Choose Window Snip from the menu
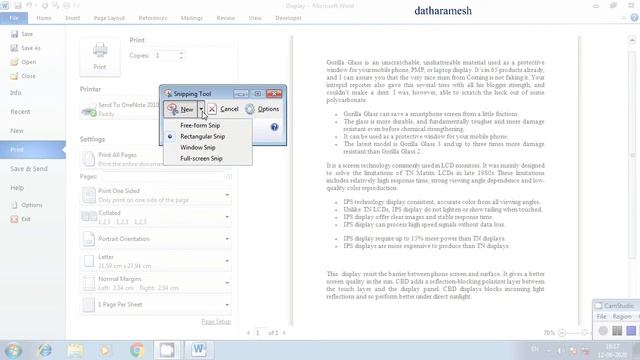Image resolution: width=640 pixels, height=360 pixels. 198,147
